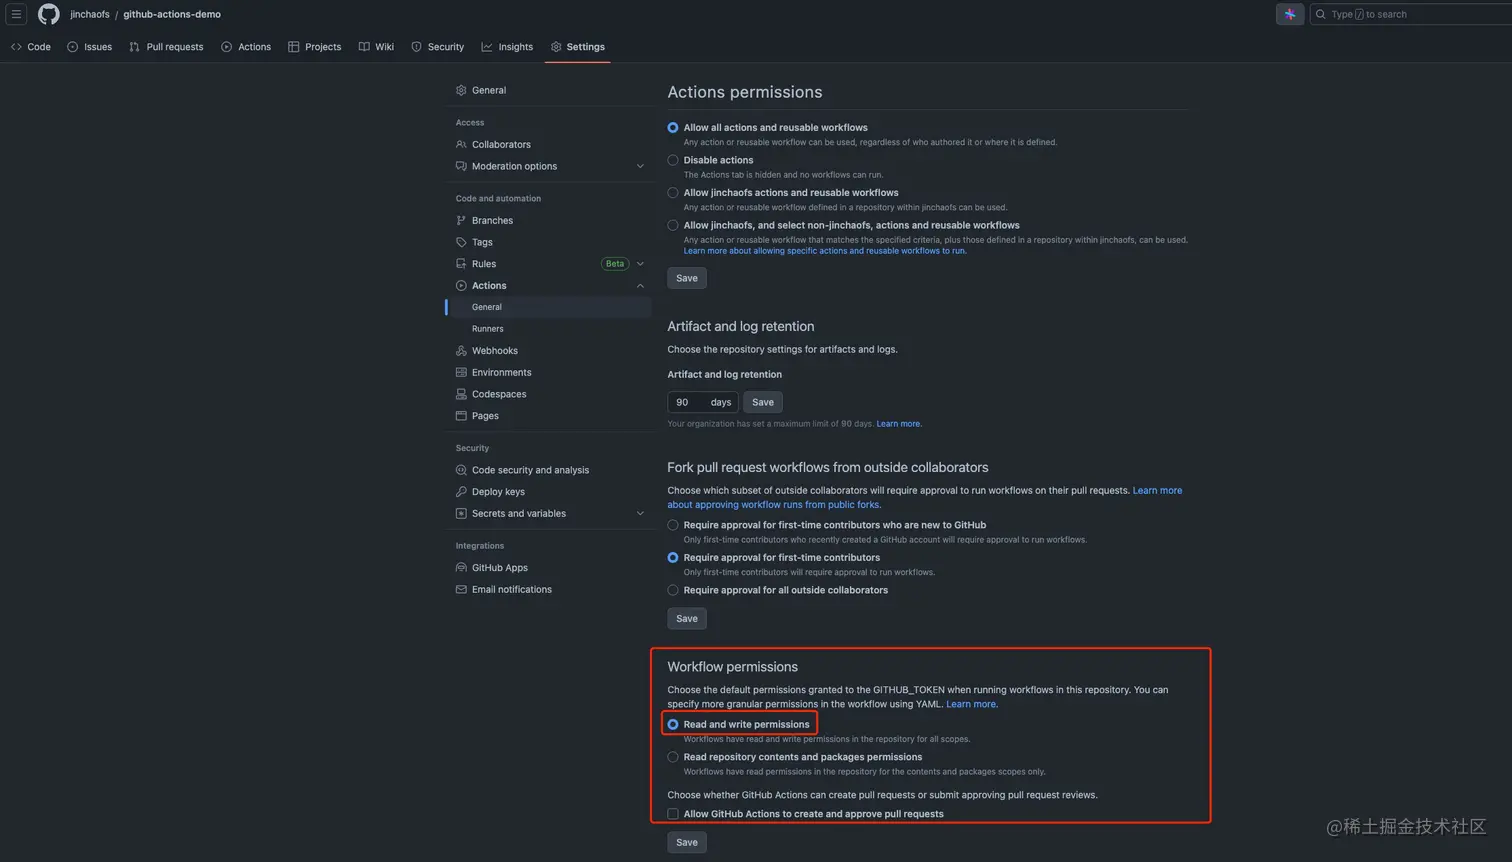Click the Rules icon in sidebar
The height and width of the screenshot is (862, 1512).
461,264
